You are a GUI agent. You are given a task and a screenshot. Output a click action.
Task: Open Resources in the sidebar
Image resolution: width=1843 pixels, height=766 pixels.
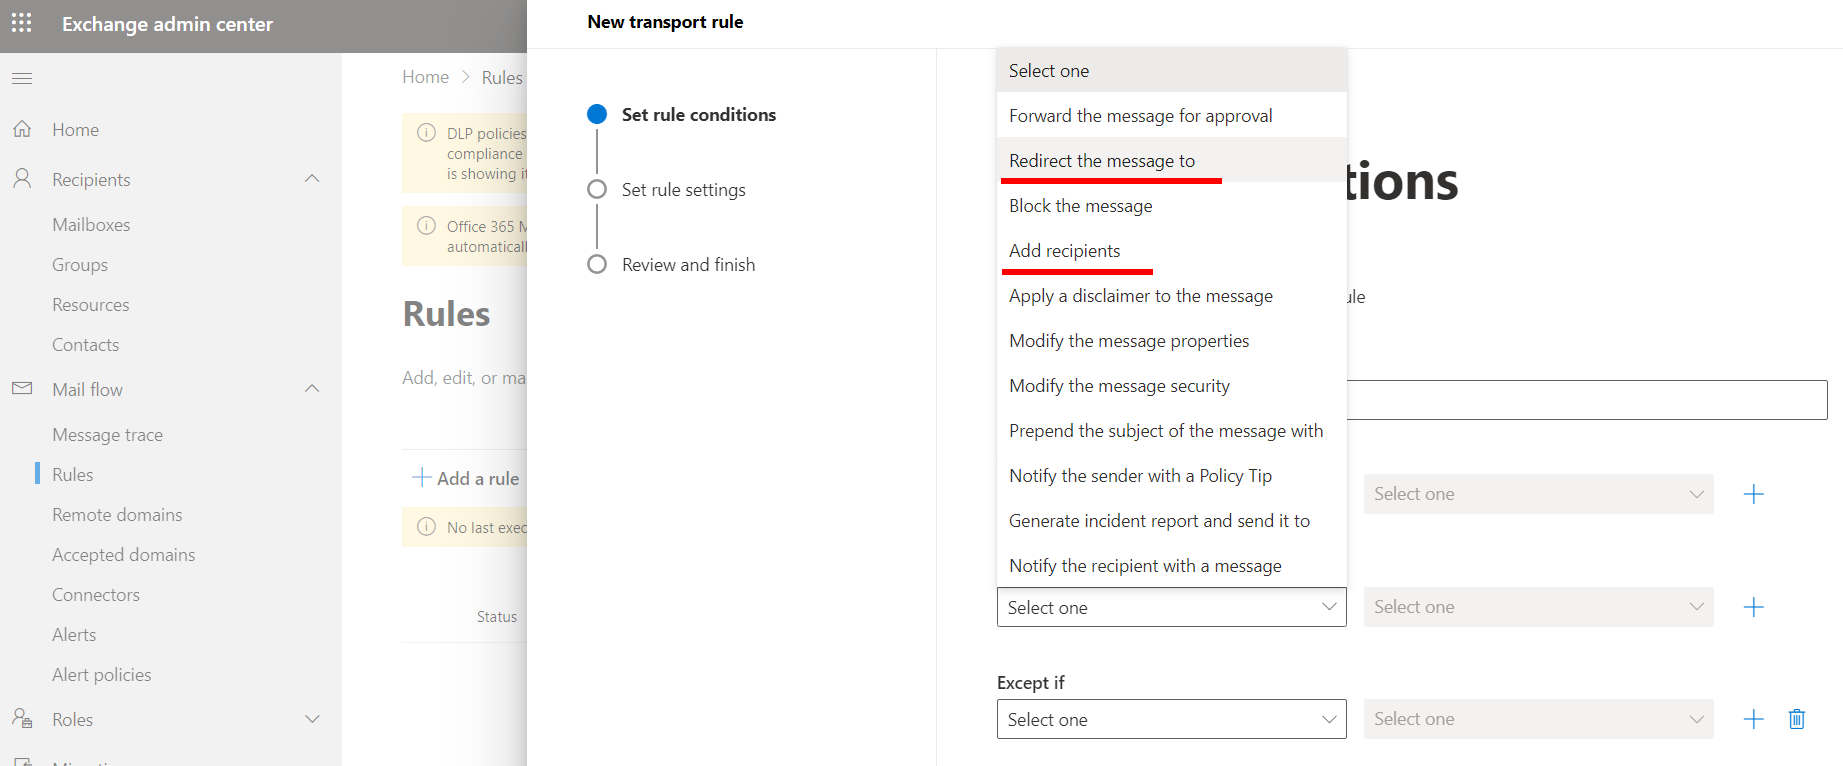[91, 304]
